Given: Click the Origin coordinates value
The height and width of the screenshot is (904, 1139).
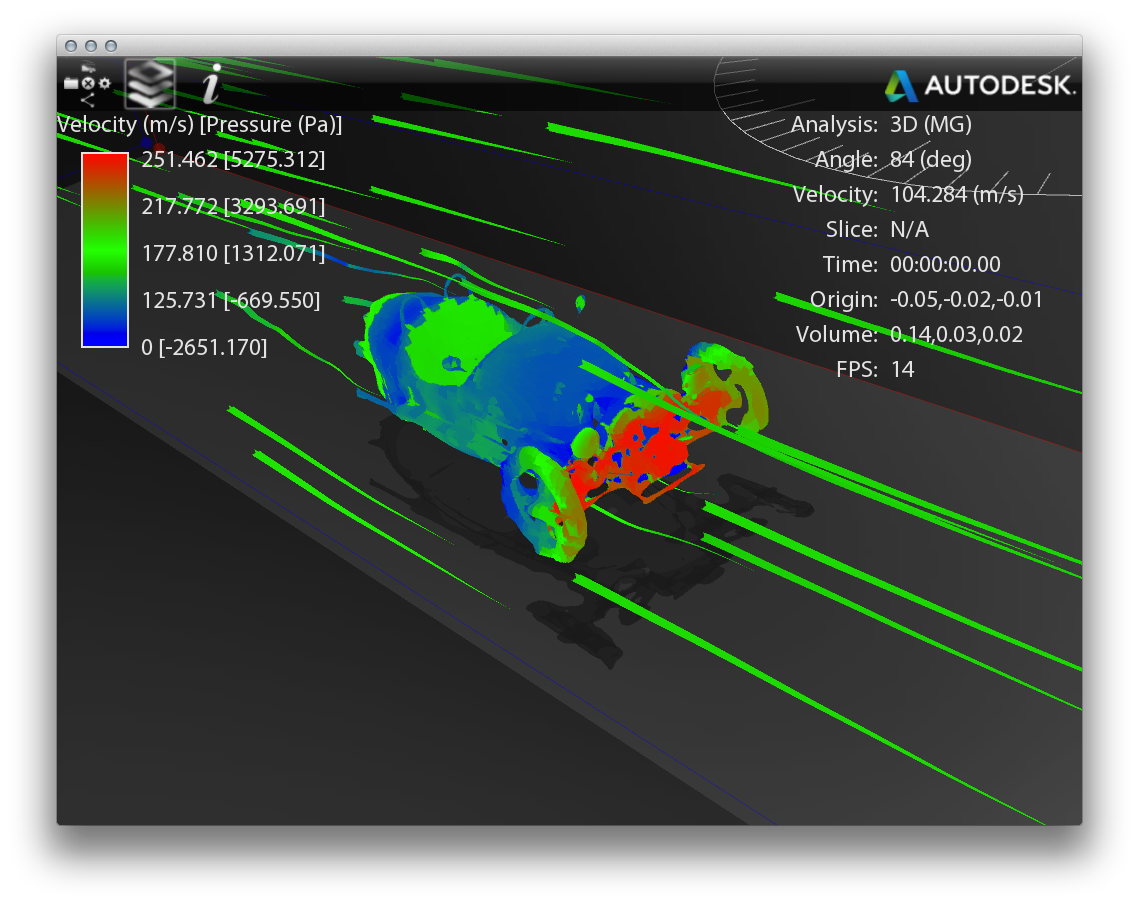Looking at the screenshot, I should tap(966, 300).
